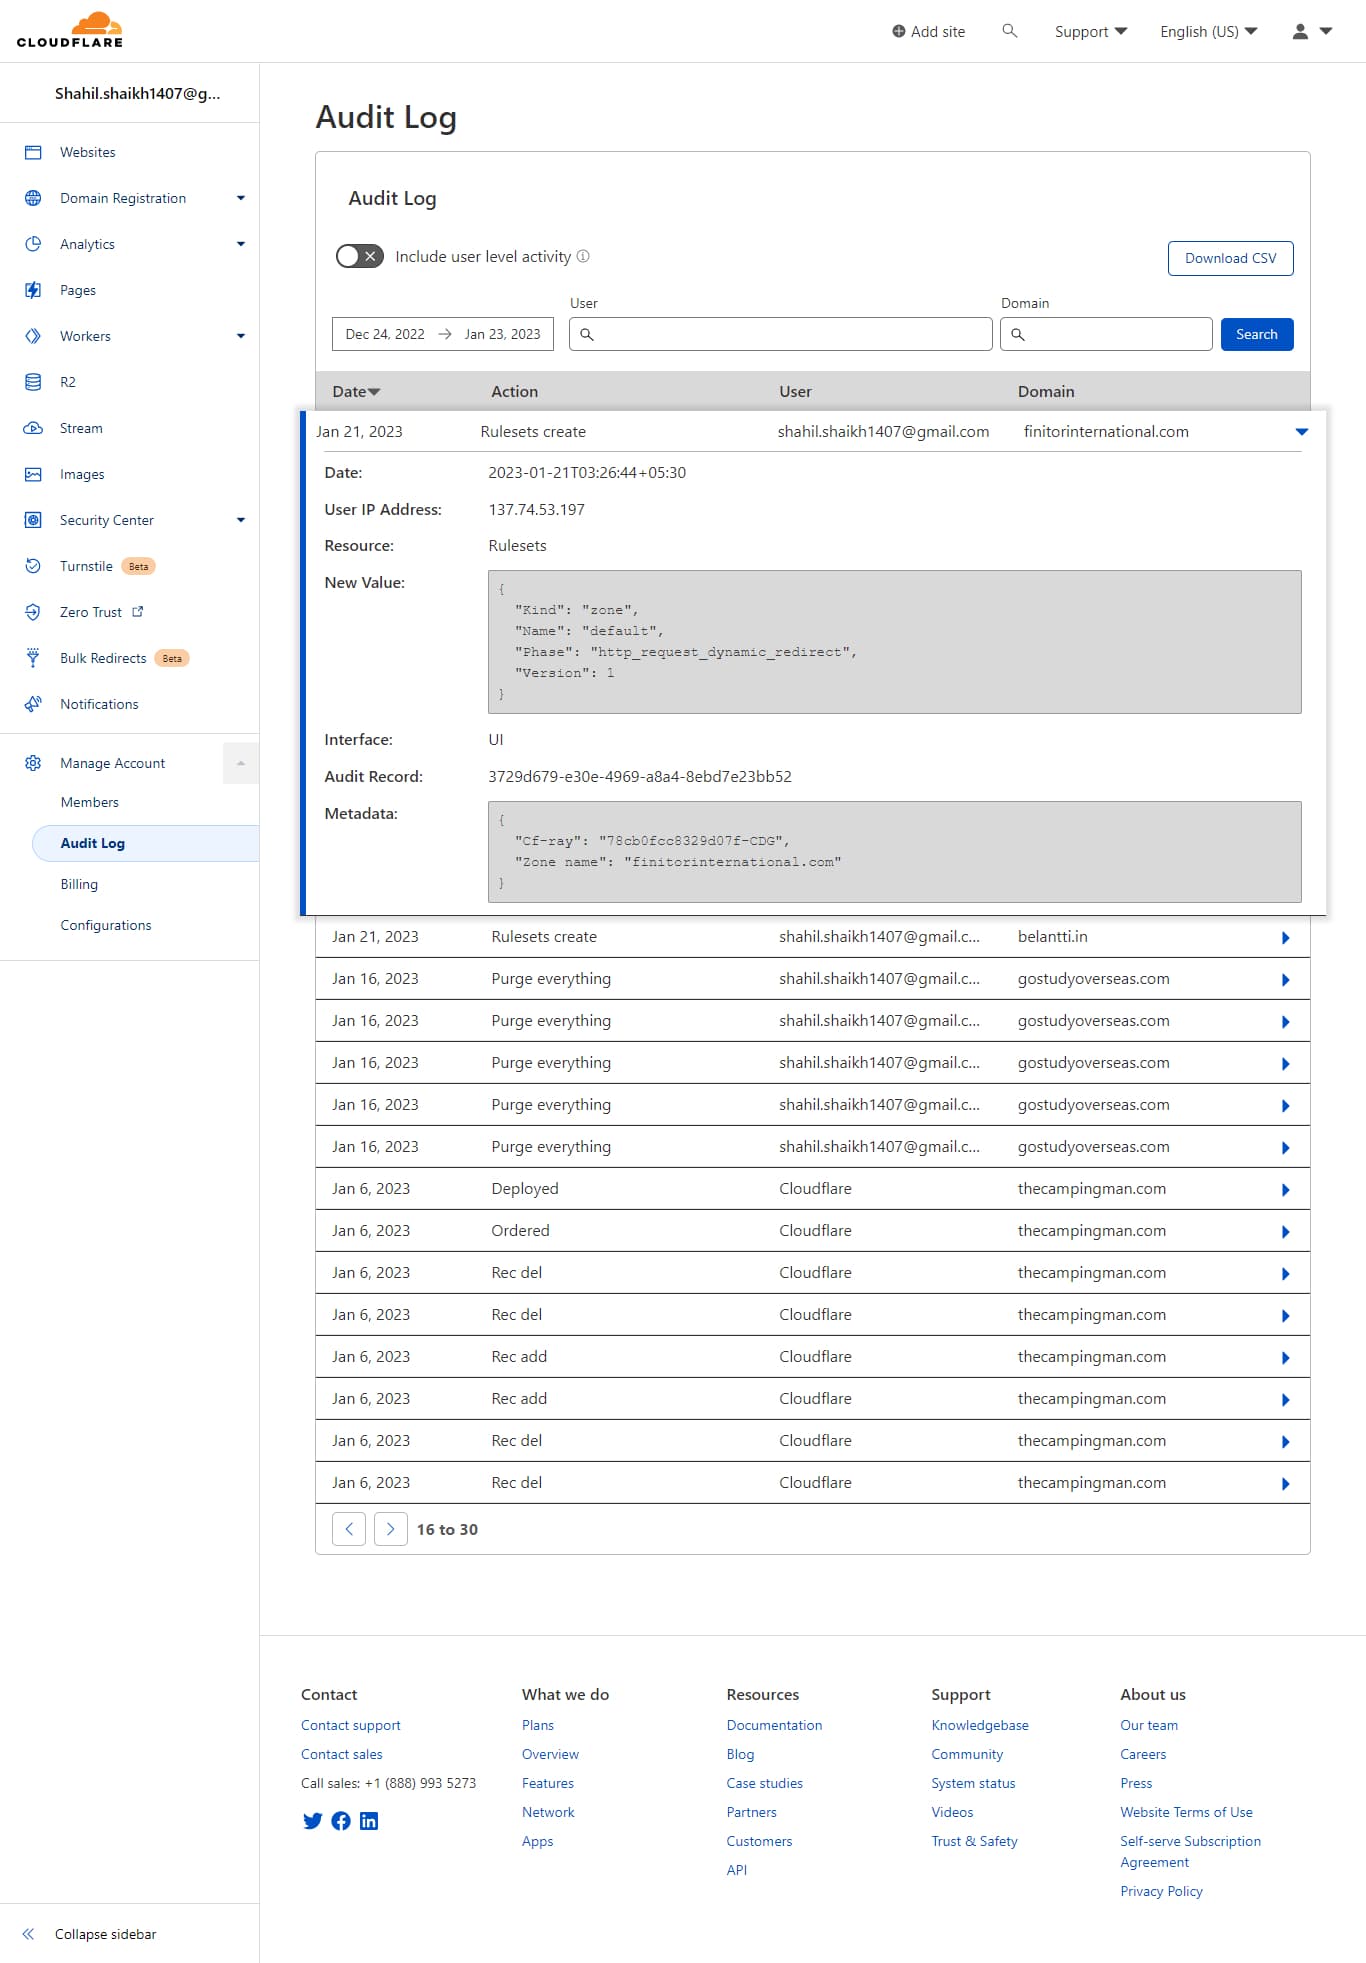Click the Notifications megaphone icon

(x=33, y=704)
